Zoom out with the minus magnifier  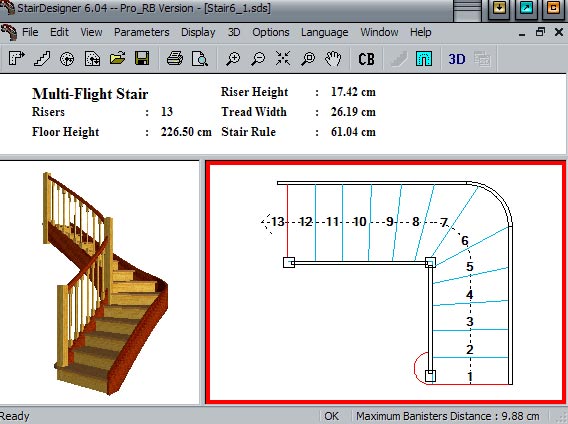click(258, 58)
